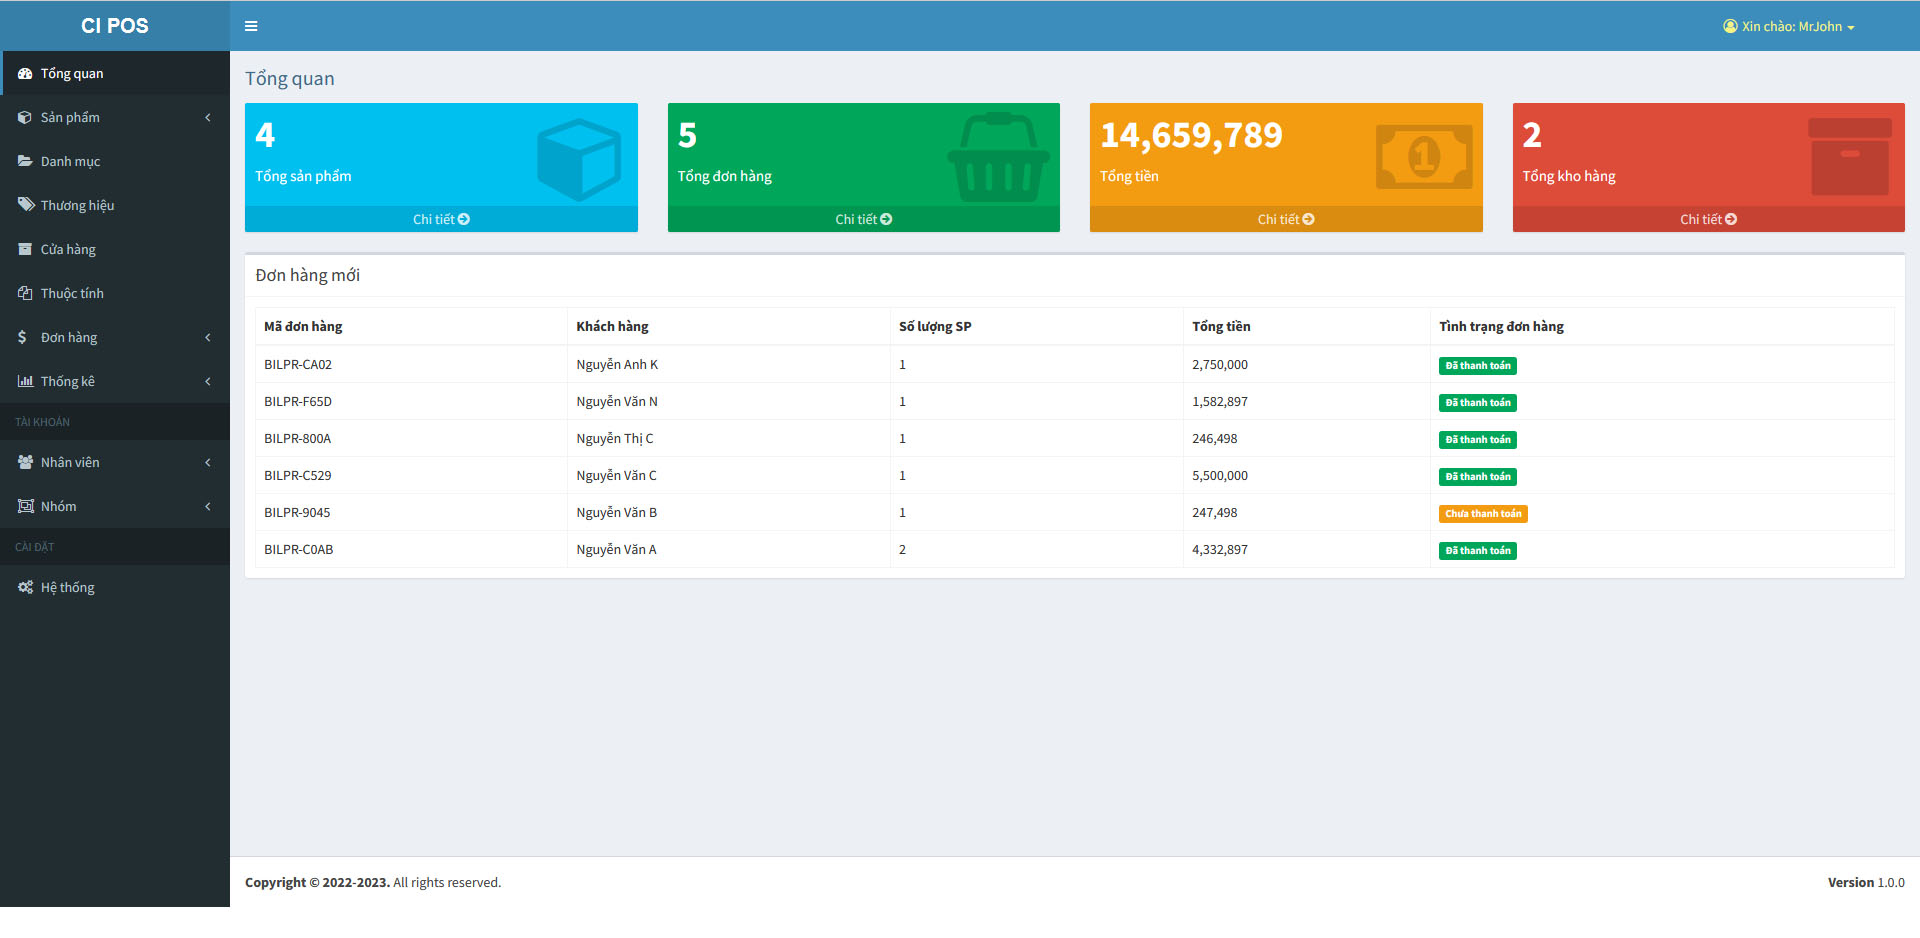The height and width of the screenshot is (938, 1920).
Task: Click the Danh mục folder icon
Action: [x=24, y=160]
